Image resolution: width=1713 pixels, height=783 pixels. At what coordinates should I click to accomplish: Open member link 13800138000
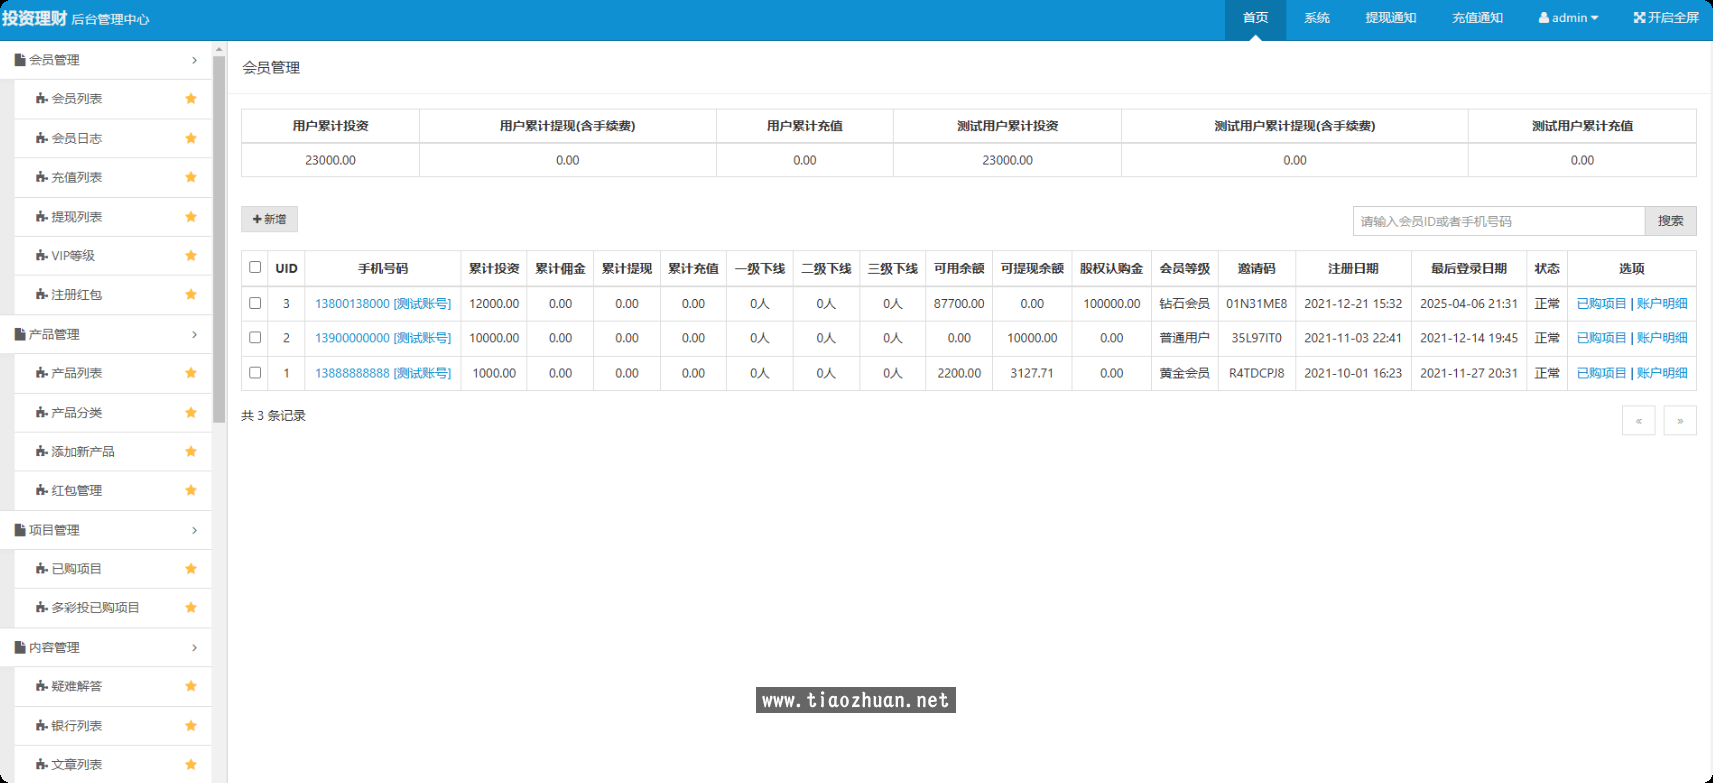tap(383, 304)
